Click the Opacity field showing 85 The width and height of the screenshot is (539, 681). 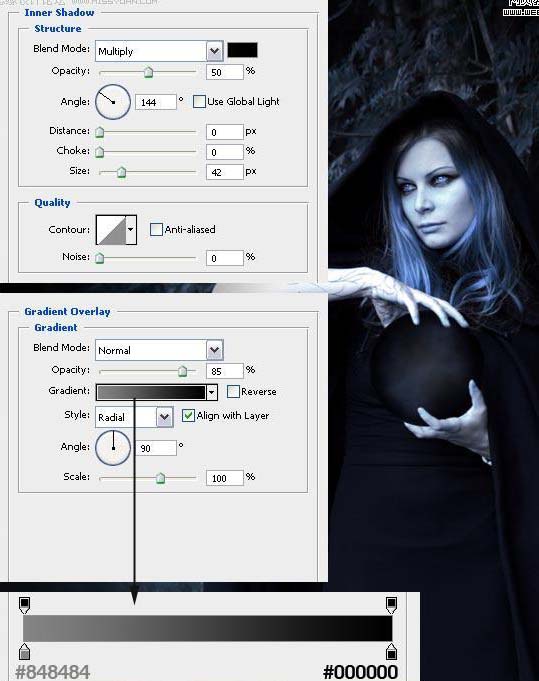225,371
